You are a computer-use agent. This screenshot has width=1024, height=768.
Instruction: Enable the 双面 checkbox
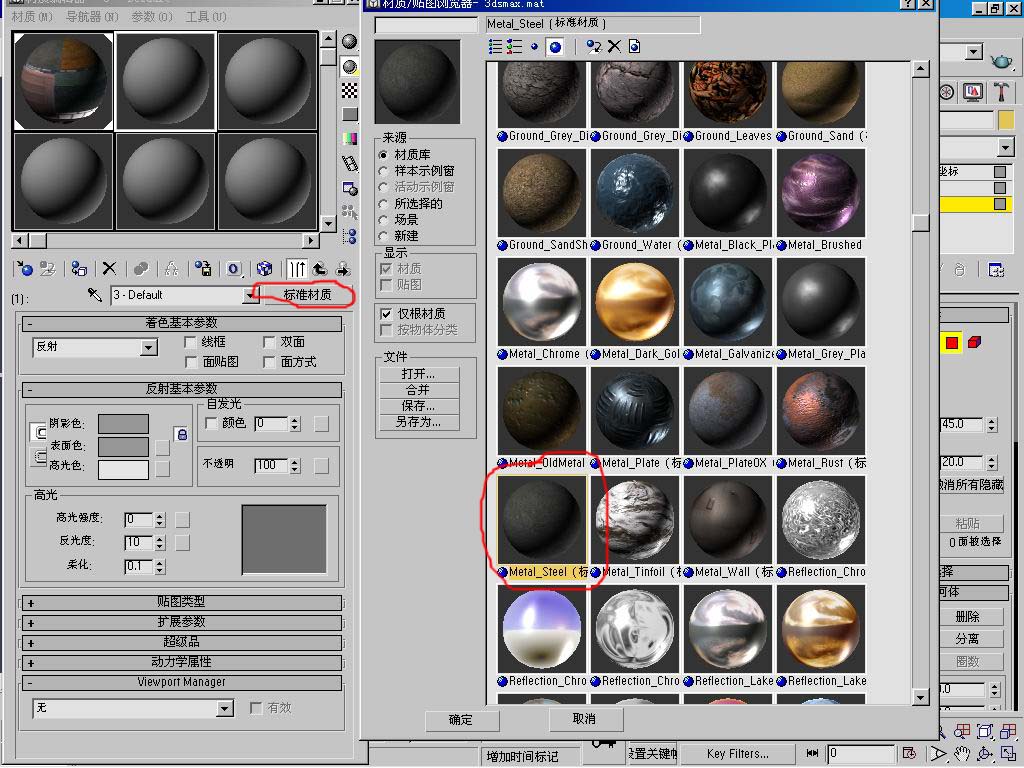click(269, 342)
